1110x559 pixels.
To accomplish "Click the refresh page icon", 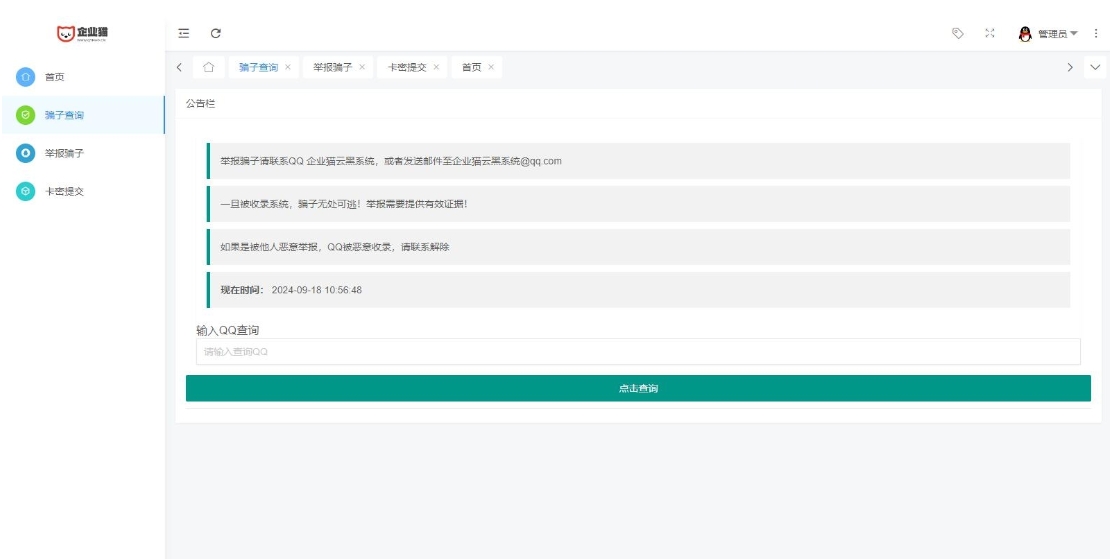I will pos(216,34).
